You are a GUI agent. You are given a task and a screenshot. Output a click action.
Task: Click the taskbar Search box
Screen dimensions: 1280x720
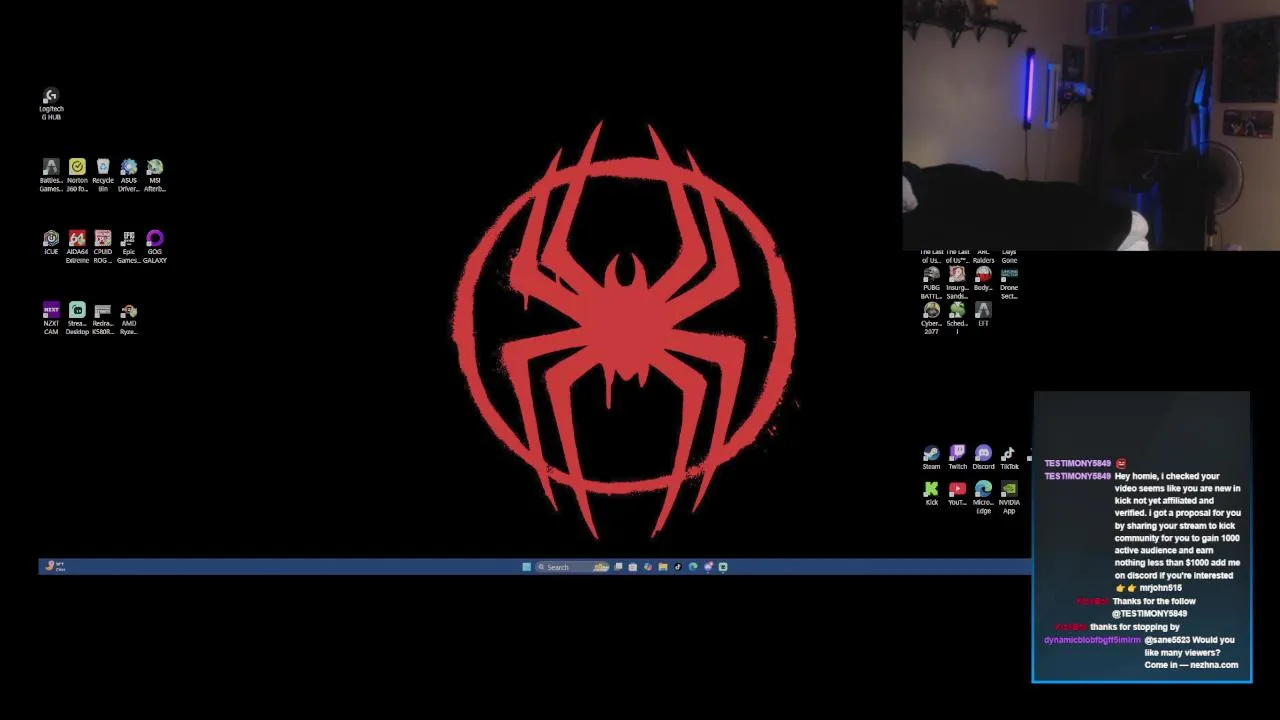pyautogui.click(x=573, y=567)
